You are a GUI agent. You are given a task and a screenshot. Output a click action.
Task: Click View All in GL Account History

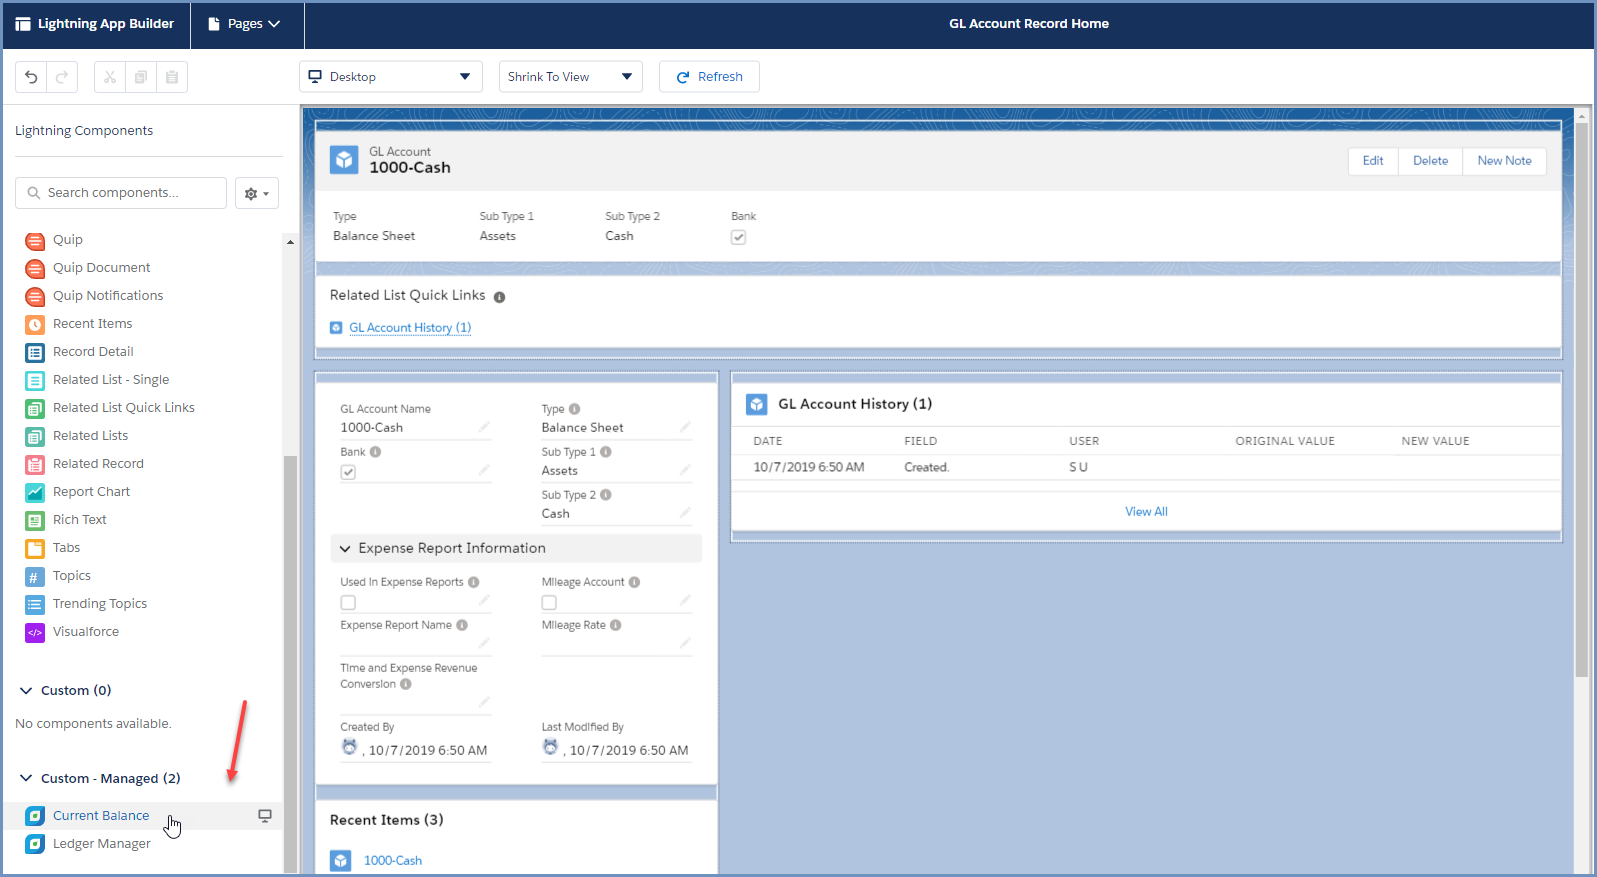tap(1146, 512)
